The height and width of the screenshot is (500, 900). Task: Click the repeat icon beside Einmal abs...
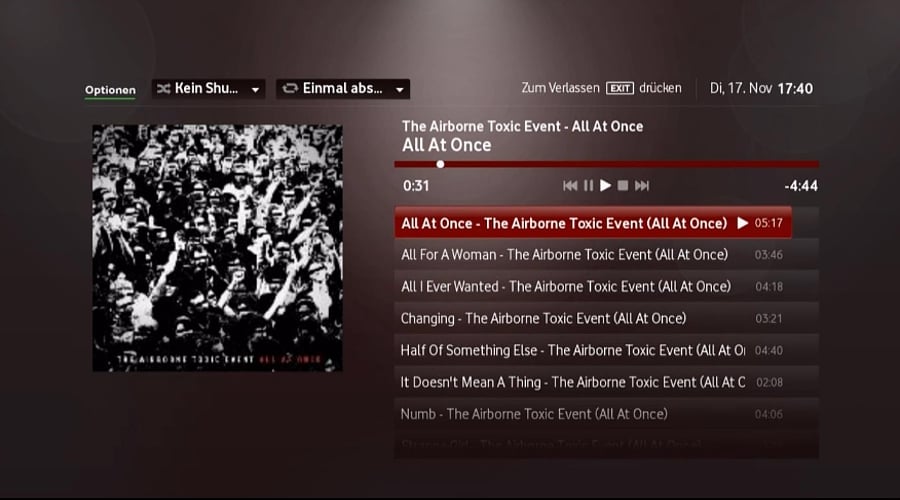290,88
